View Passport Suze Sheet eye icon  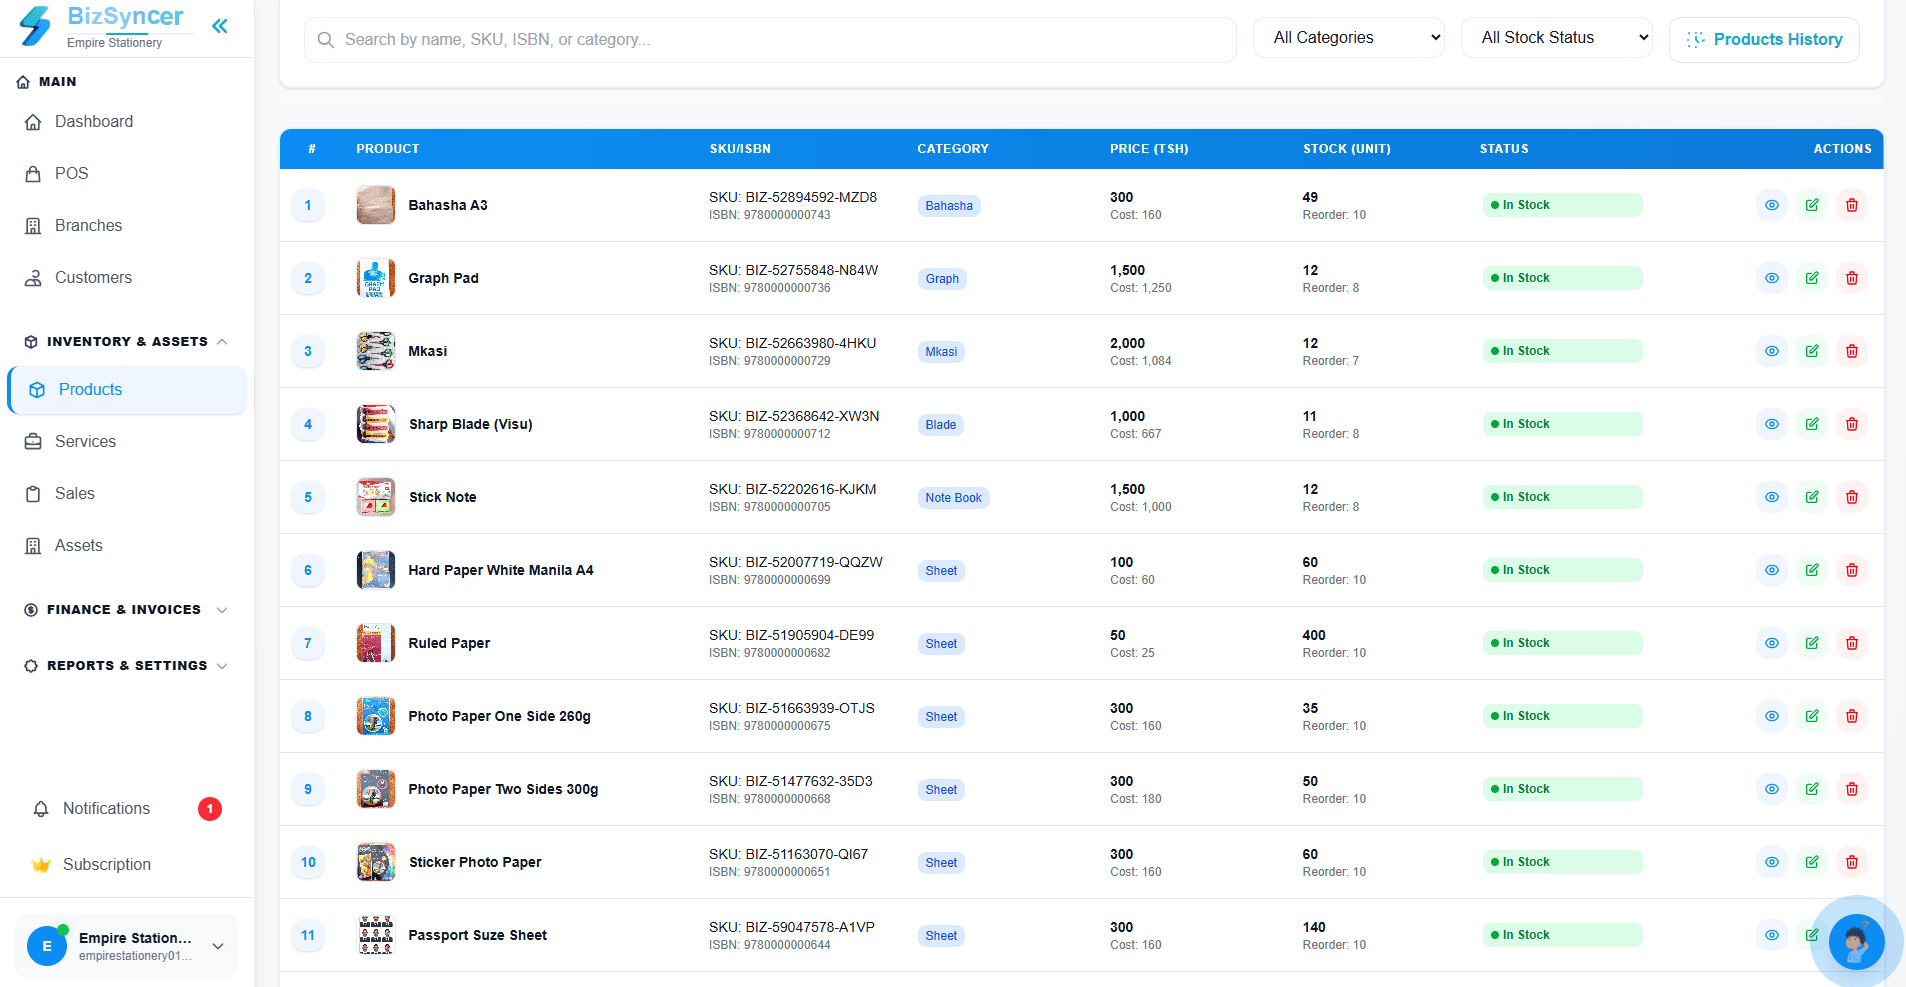pyautogui.click(x=1771, y=935)
